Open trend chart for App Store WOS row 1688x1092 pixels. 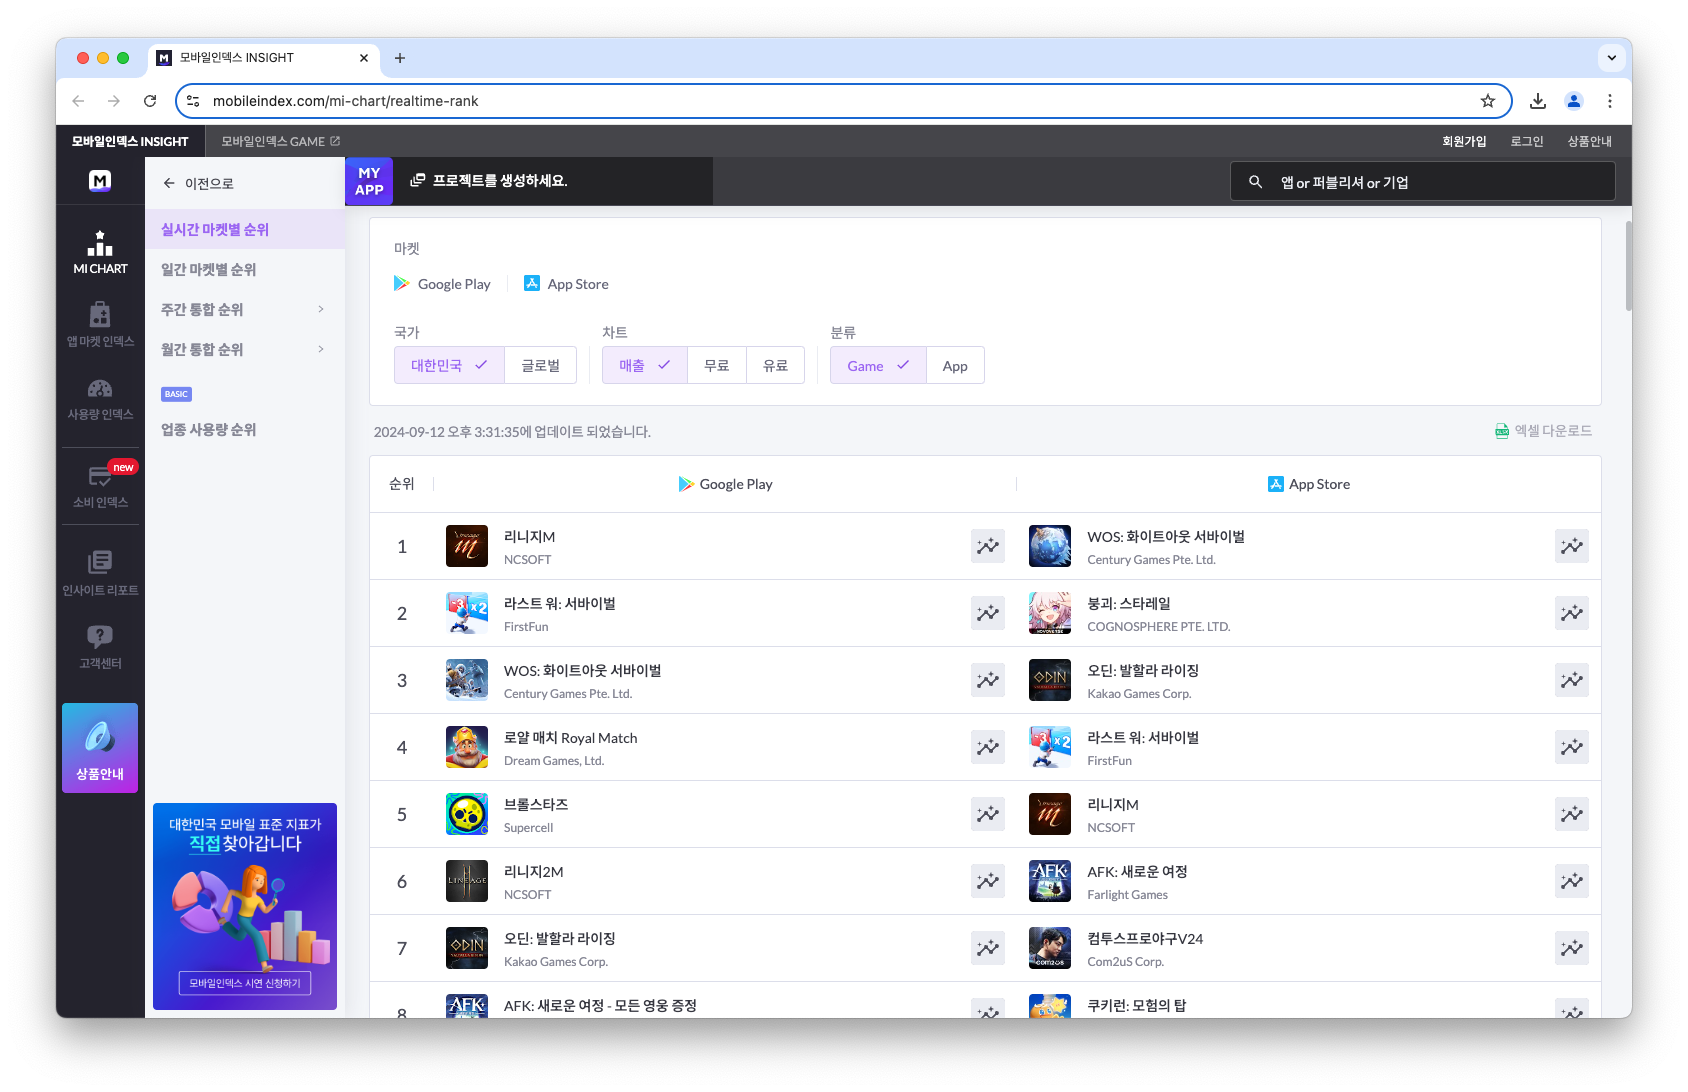coord(1572,546)
